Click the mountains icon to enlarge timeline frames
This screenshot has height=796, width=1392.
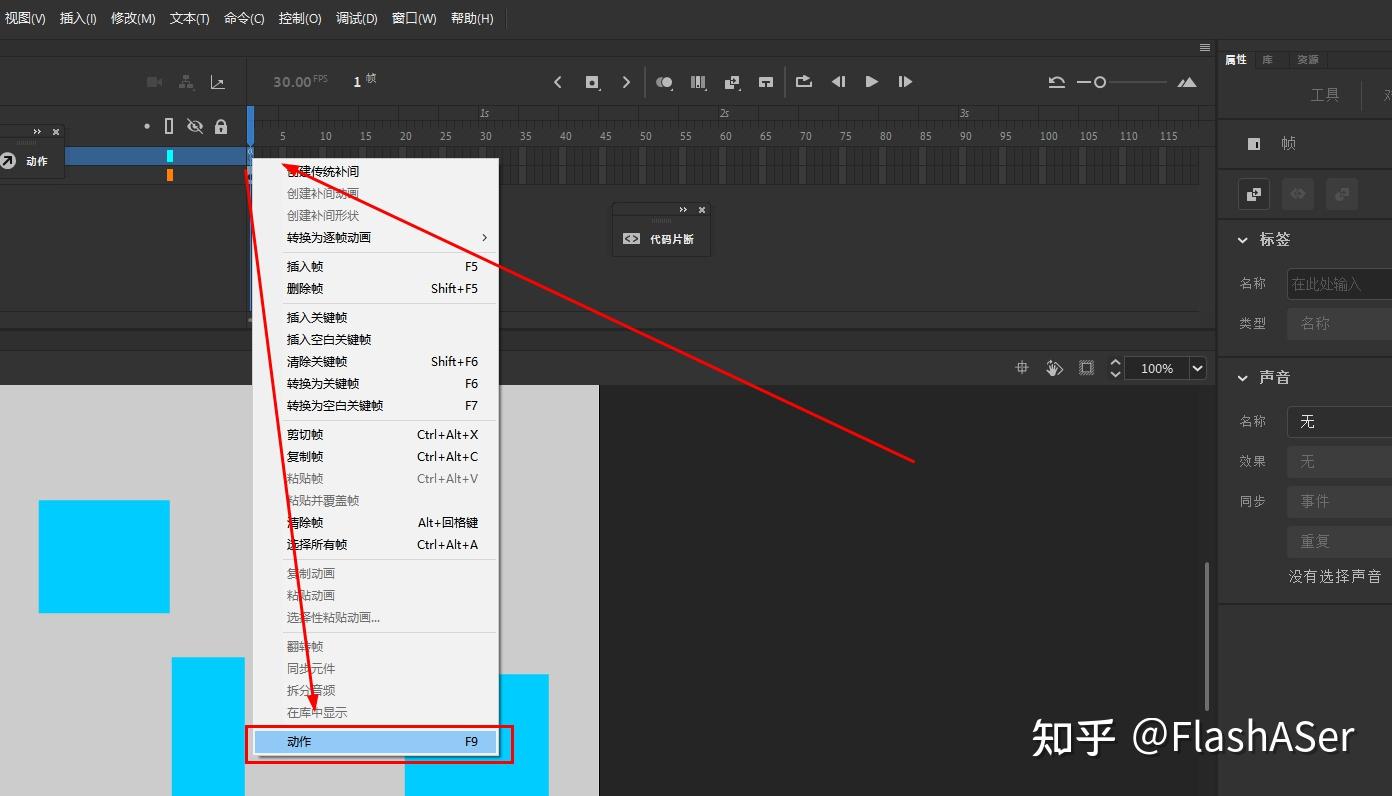pos(1187,82)
